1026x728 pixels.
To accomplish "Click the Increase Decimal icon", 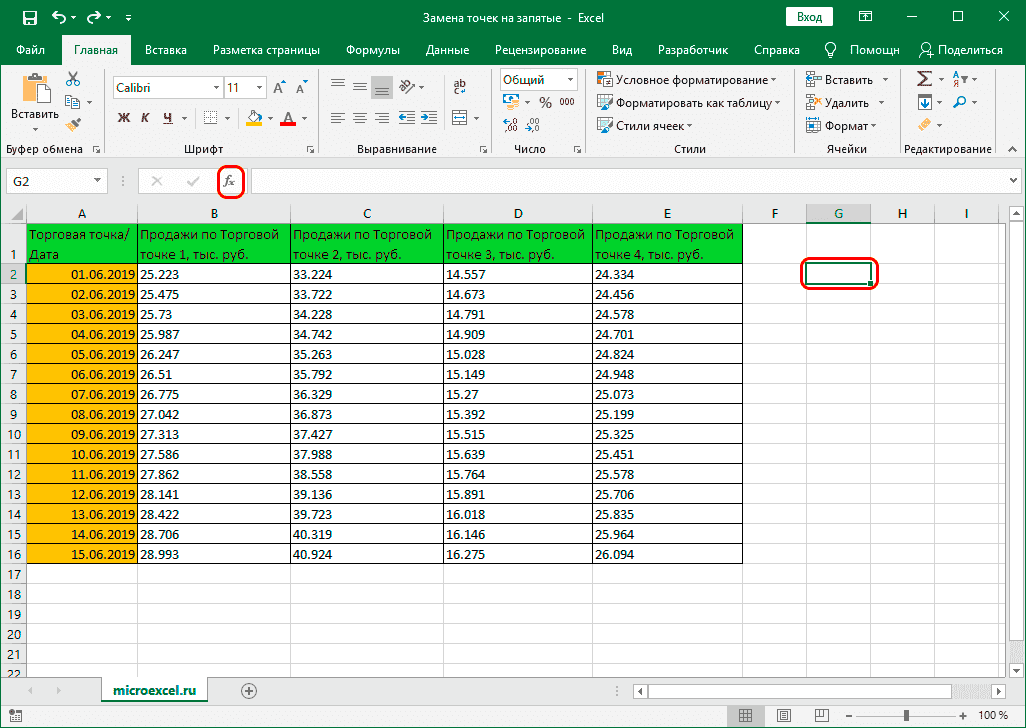I will tap(509, 124).
